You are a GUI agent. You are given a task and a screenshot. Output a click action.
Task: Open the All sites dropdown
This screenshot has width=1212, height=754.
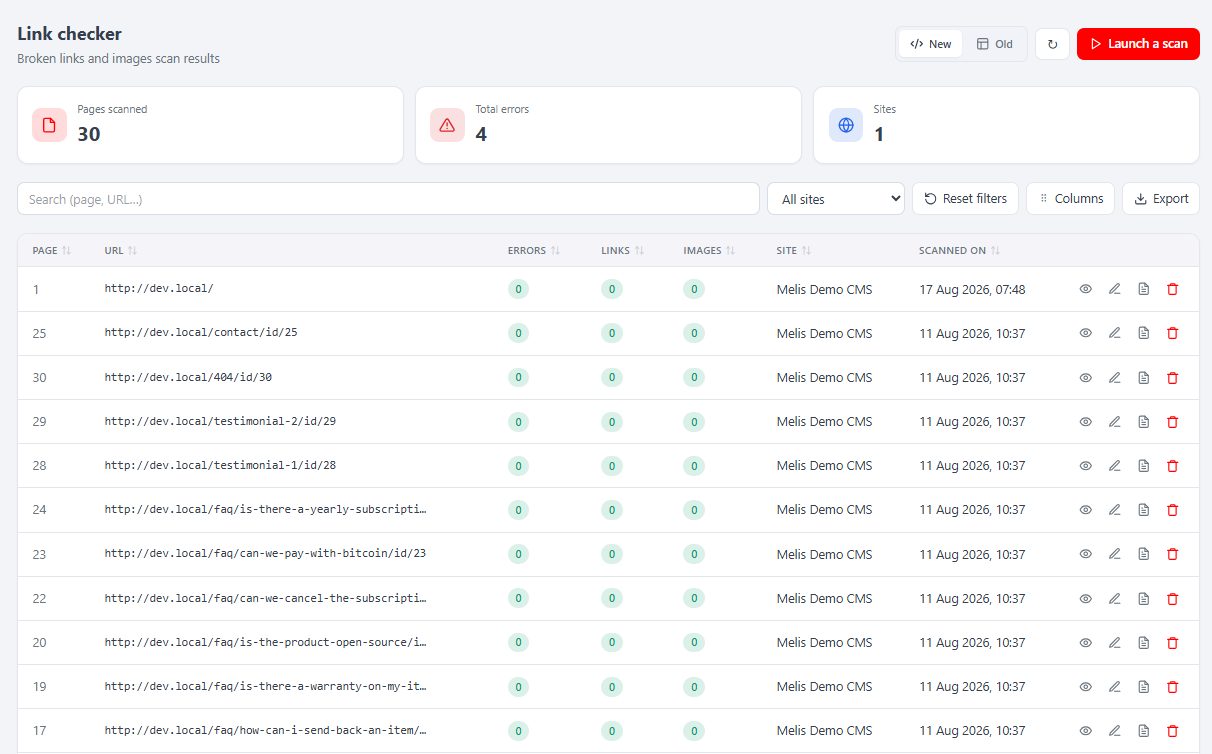click(836, 199)
